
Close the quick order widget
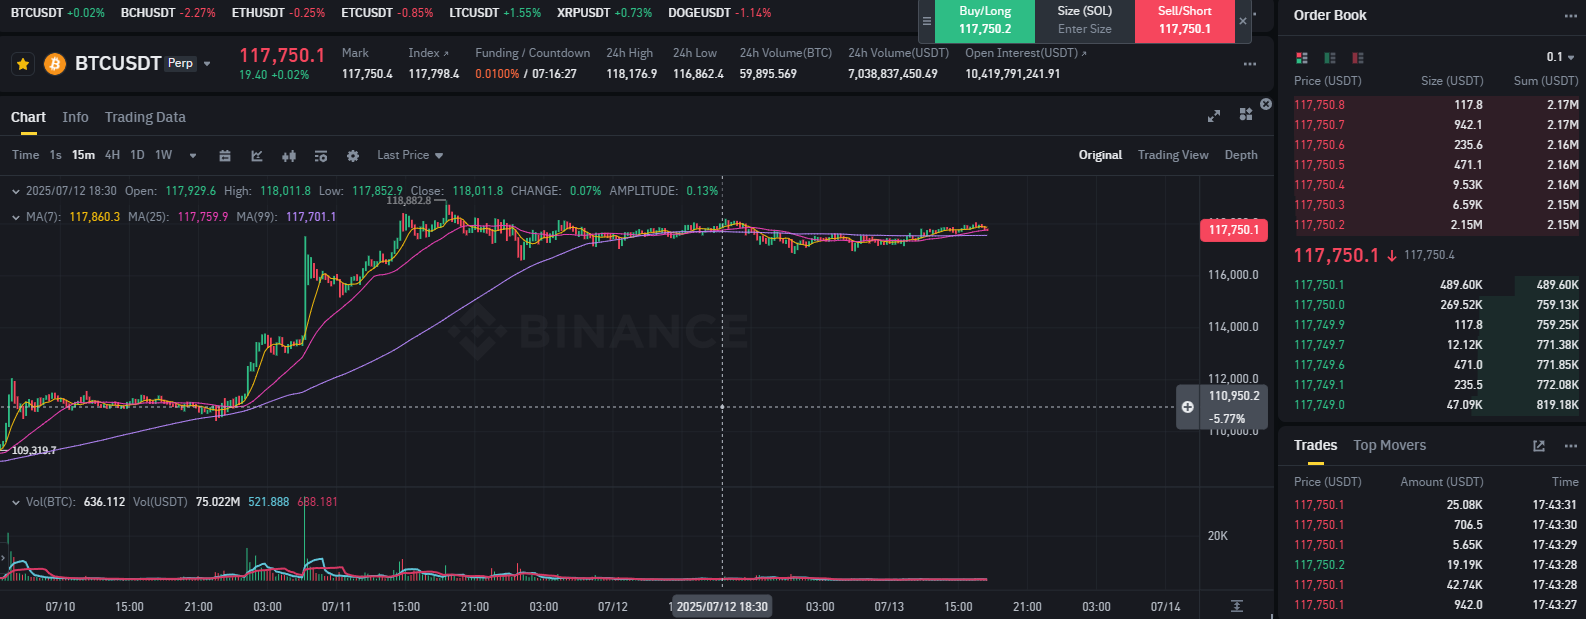[x=1243, y=21]
